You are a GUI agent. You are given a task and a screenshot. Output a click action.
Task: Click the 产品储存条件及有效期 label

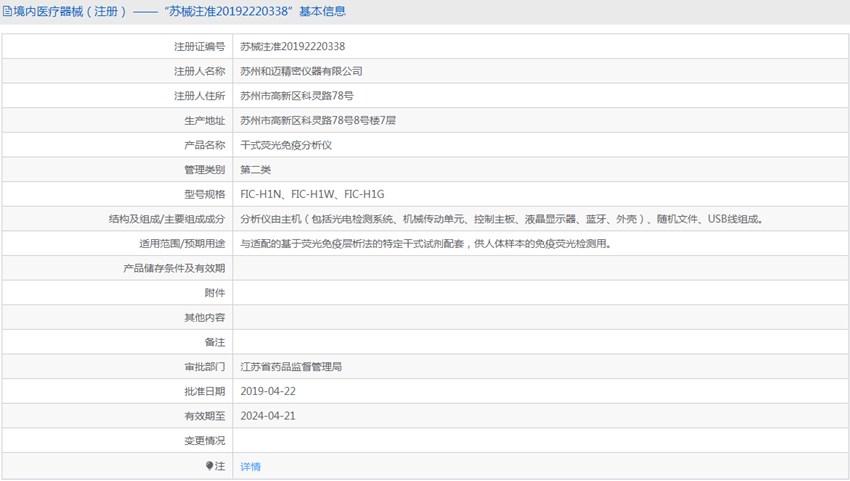click(174, 268)
